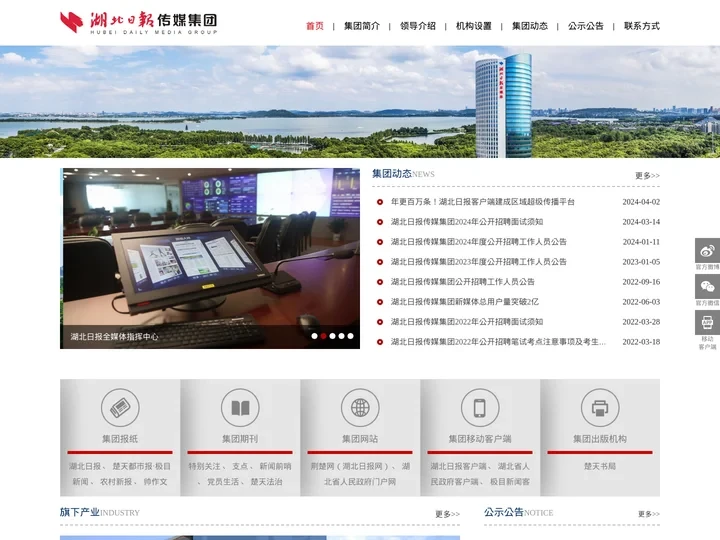Click 更多>> next to 旗下产业 INDUSTRY
720x540 pixels.
click(x=447, y=514)
